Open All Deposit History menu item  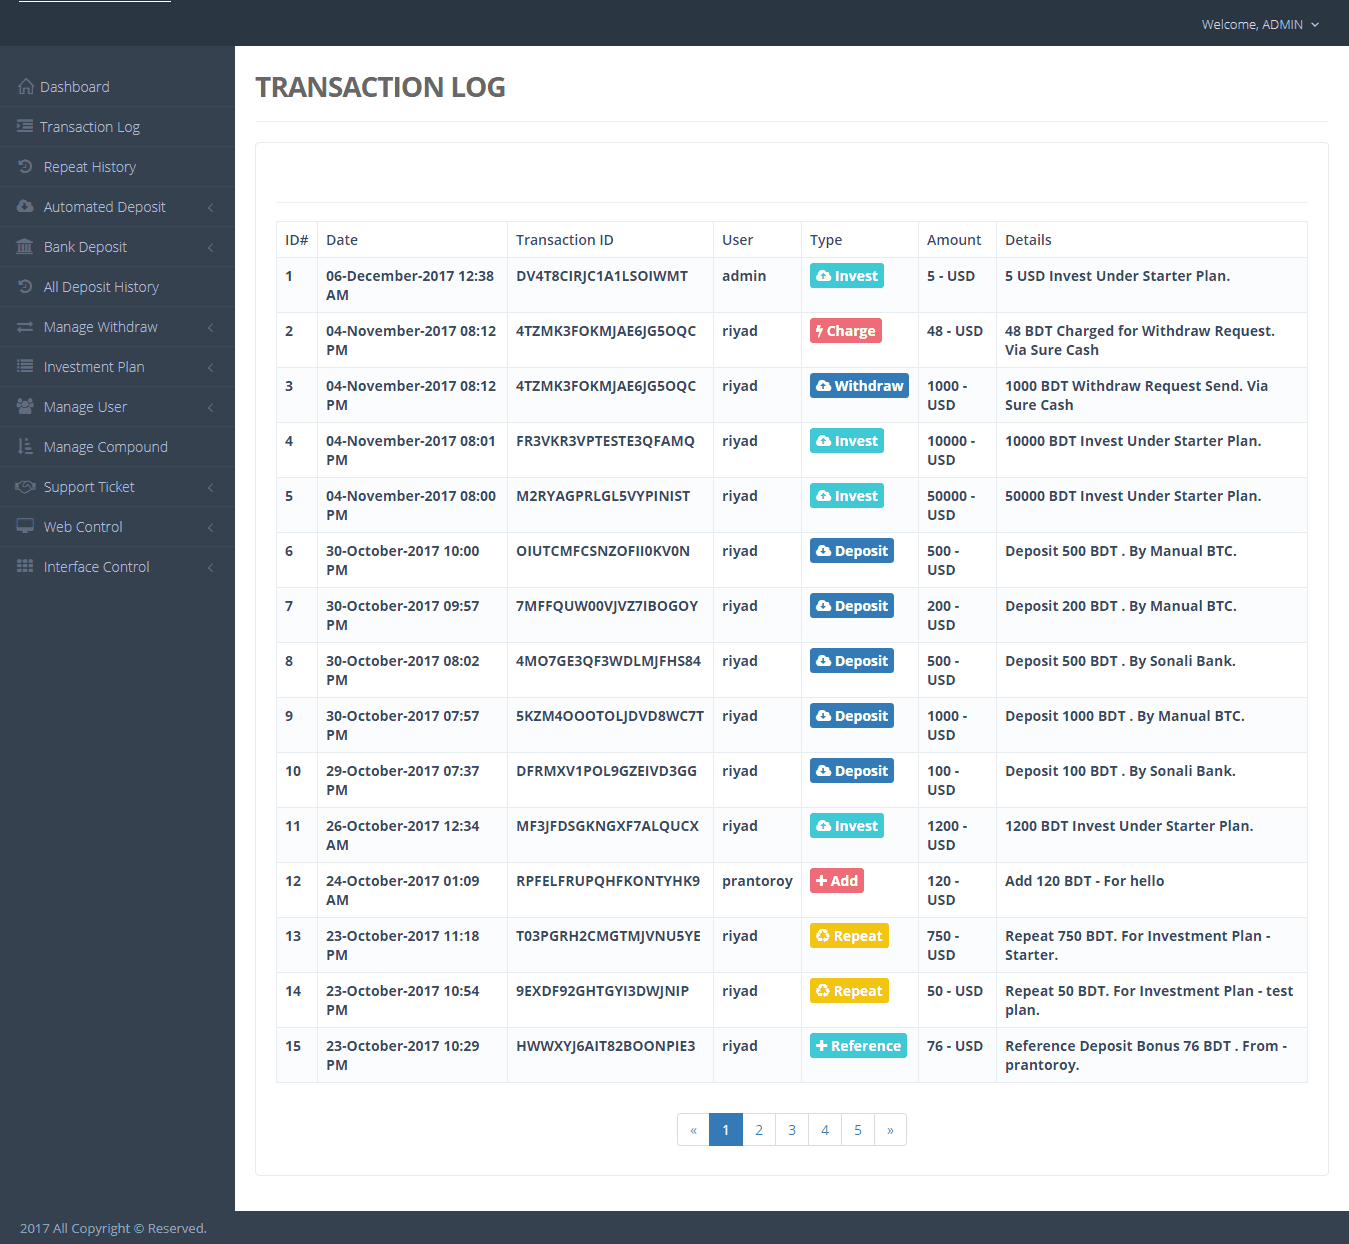click(x=101, y=287)
